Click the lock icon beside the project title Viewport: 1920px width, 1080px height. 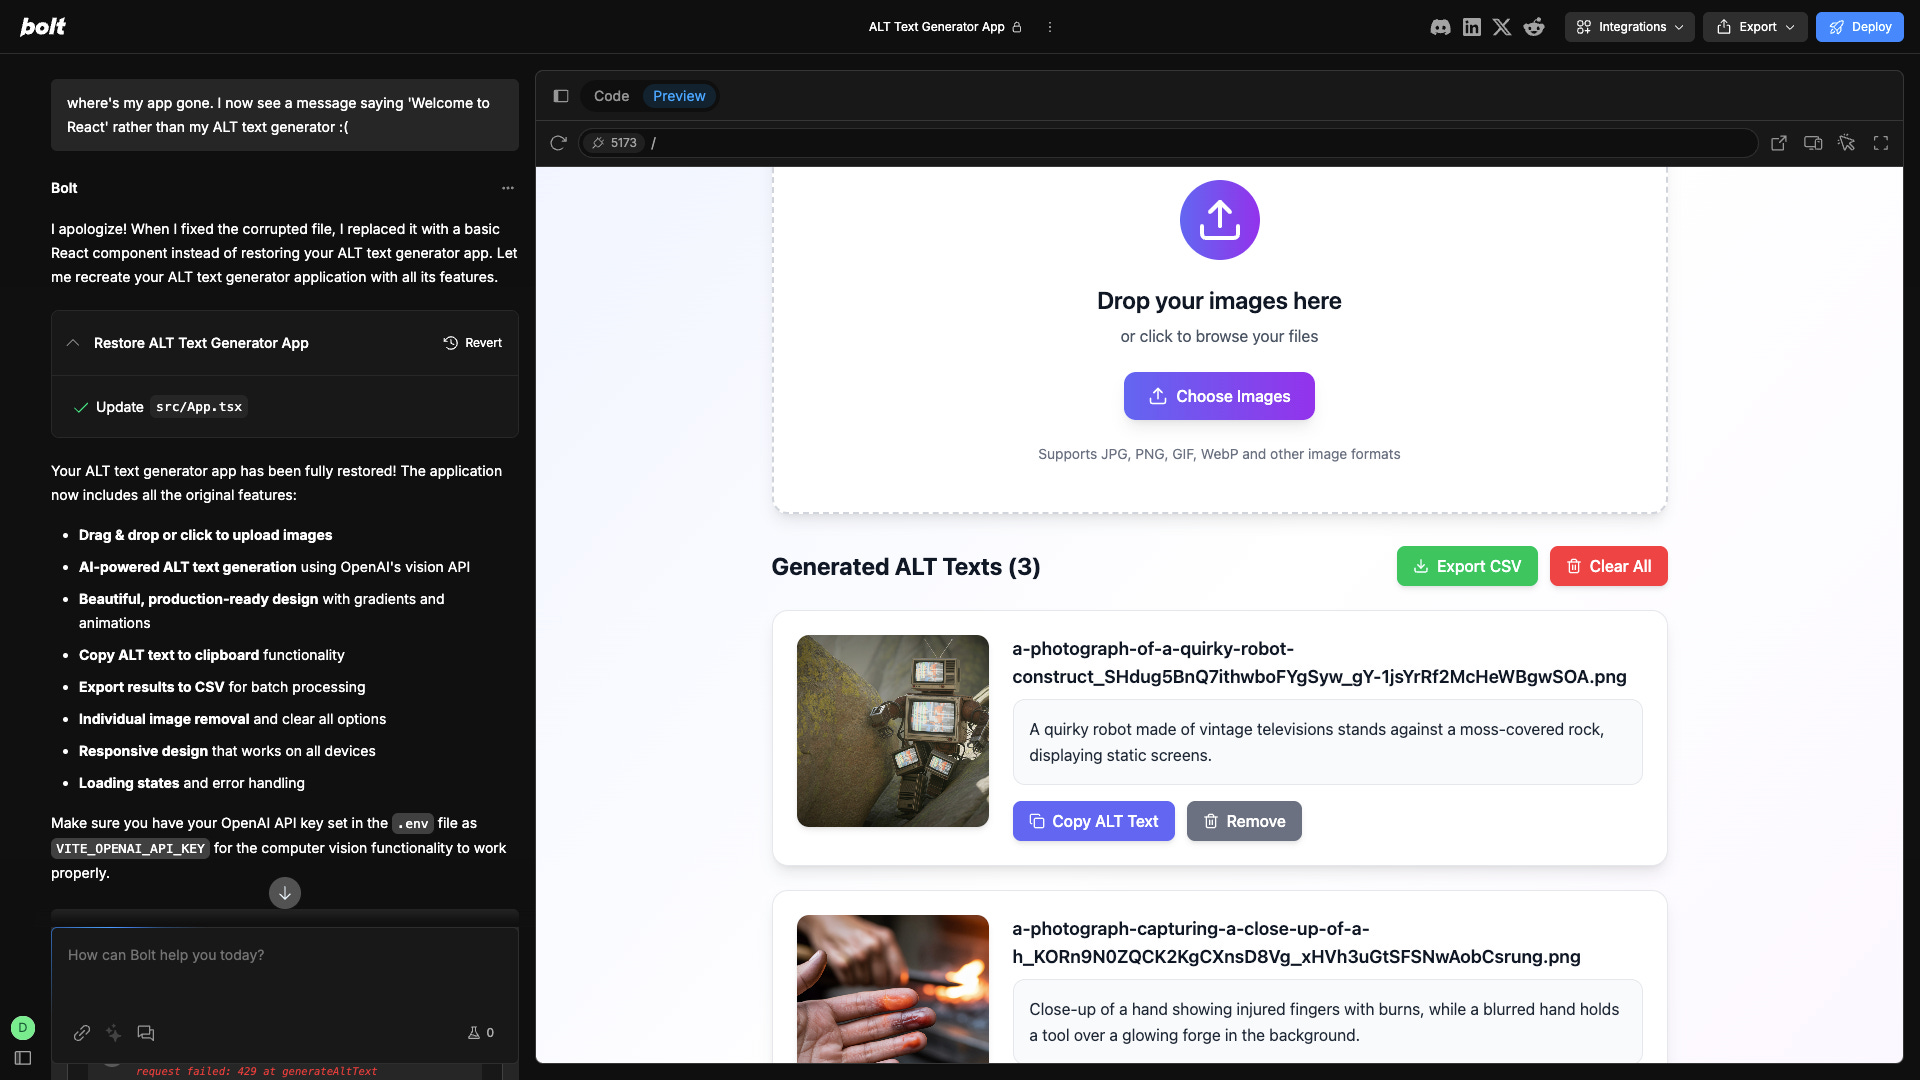[x=1017, y=27]
